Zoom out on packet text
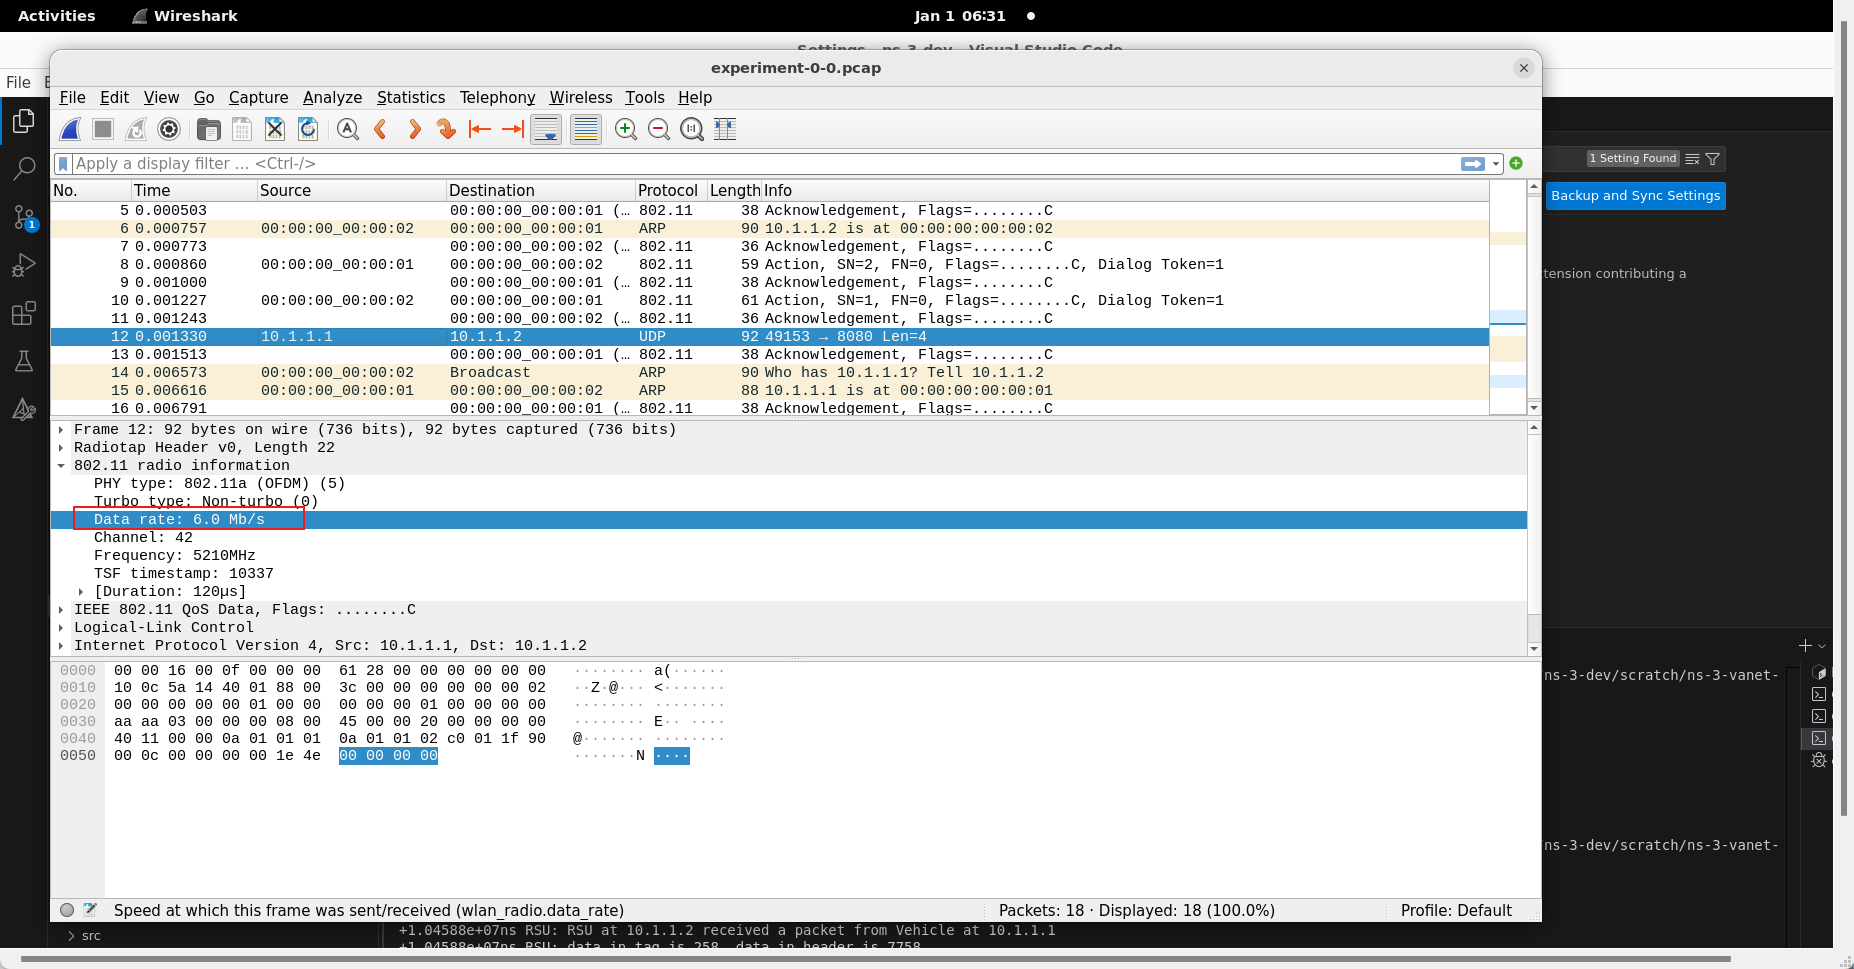 pyautogui.click(x=659, y=129)
